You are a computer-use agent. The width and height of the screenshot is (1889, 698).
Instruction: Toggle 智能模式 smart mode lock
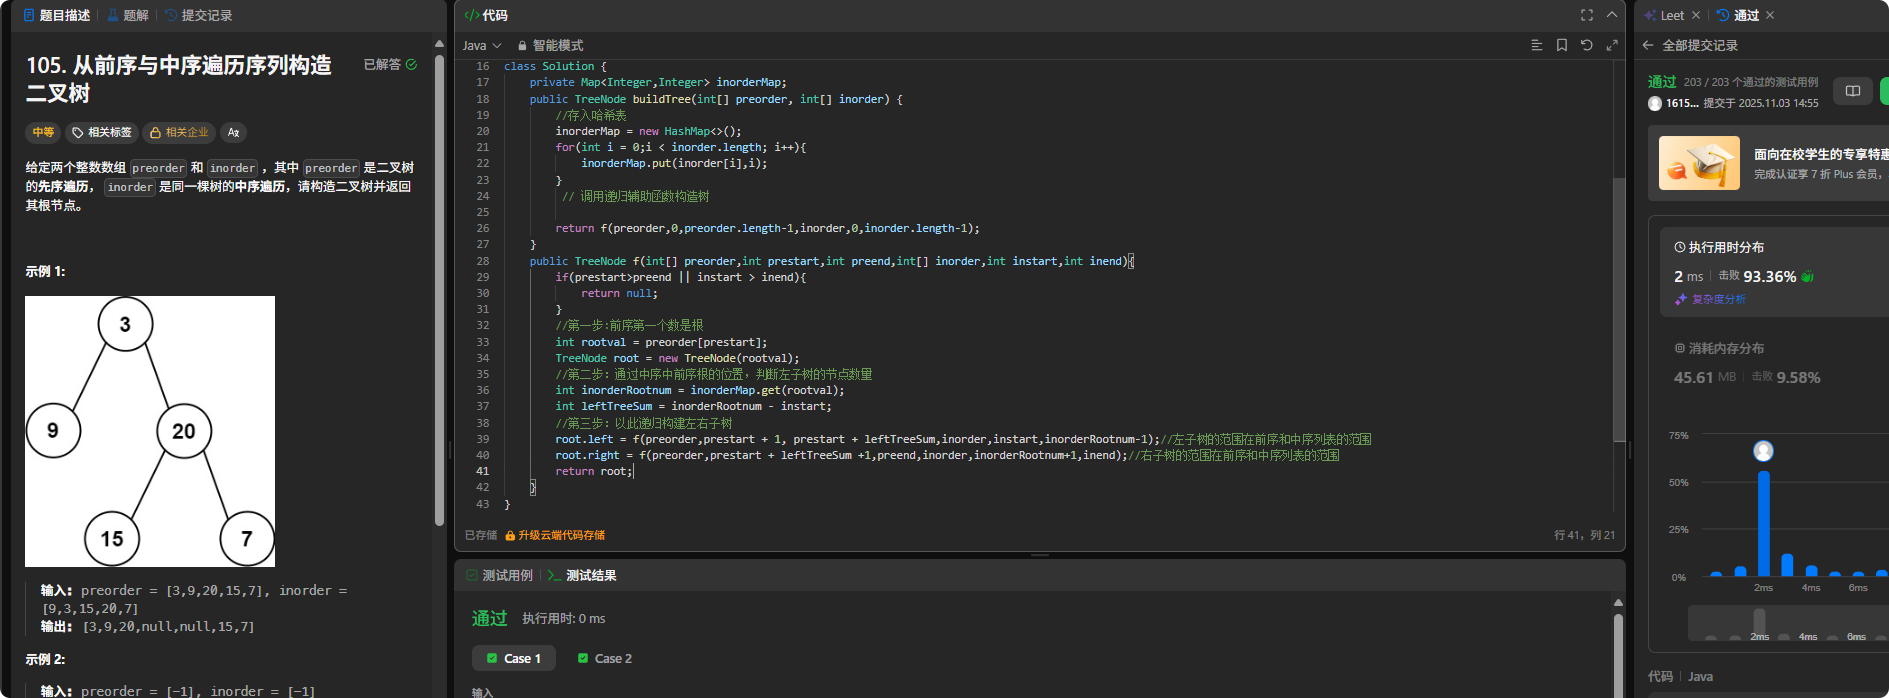[x=550, y=45]
